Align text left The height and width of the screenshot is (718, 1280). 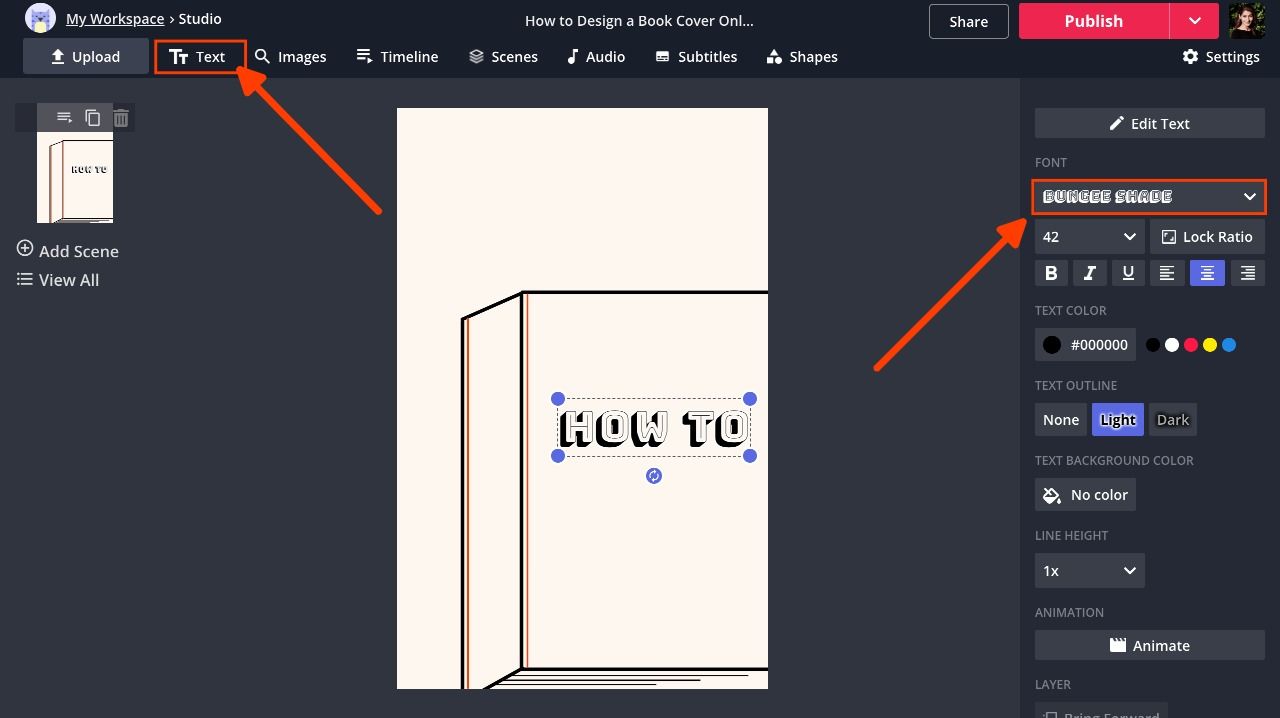[x=1167, y=272]
